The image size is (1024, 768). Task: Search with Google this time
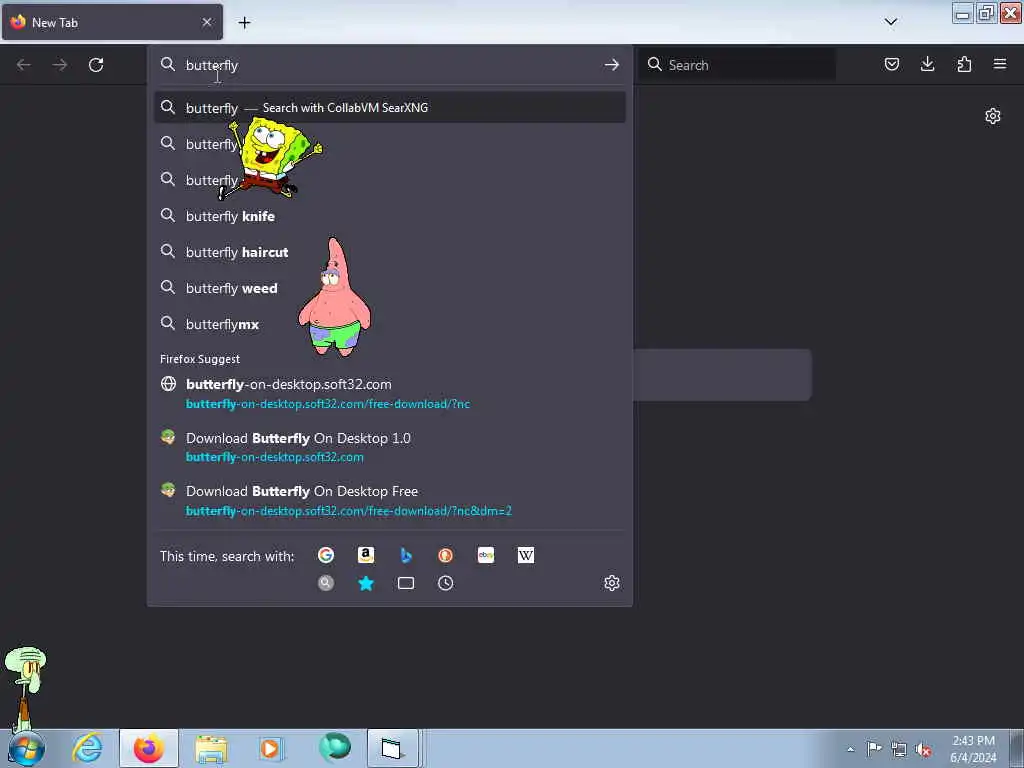click(x=326, y=555)
